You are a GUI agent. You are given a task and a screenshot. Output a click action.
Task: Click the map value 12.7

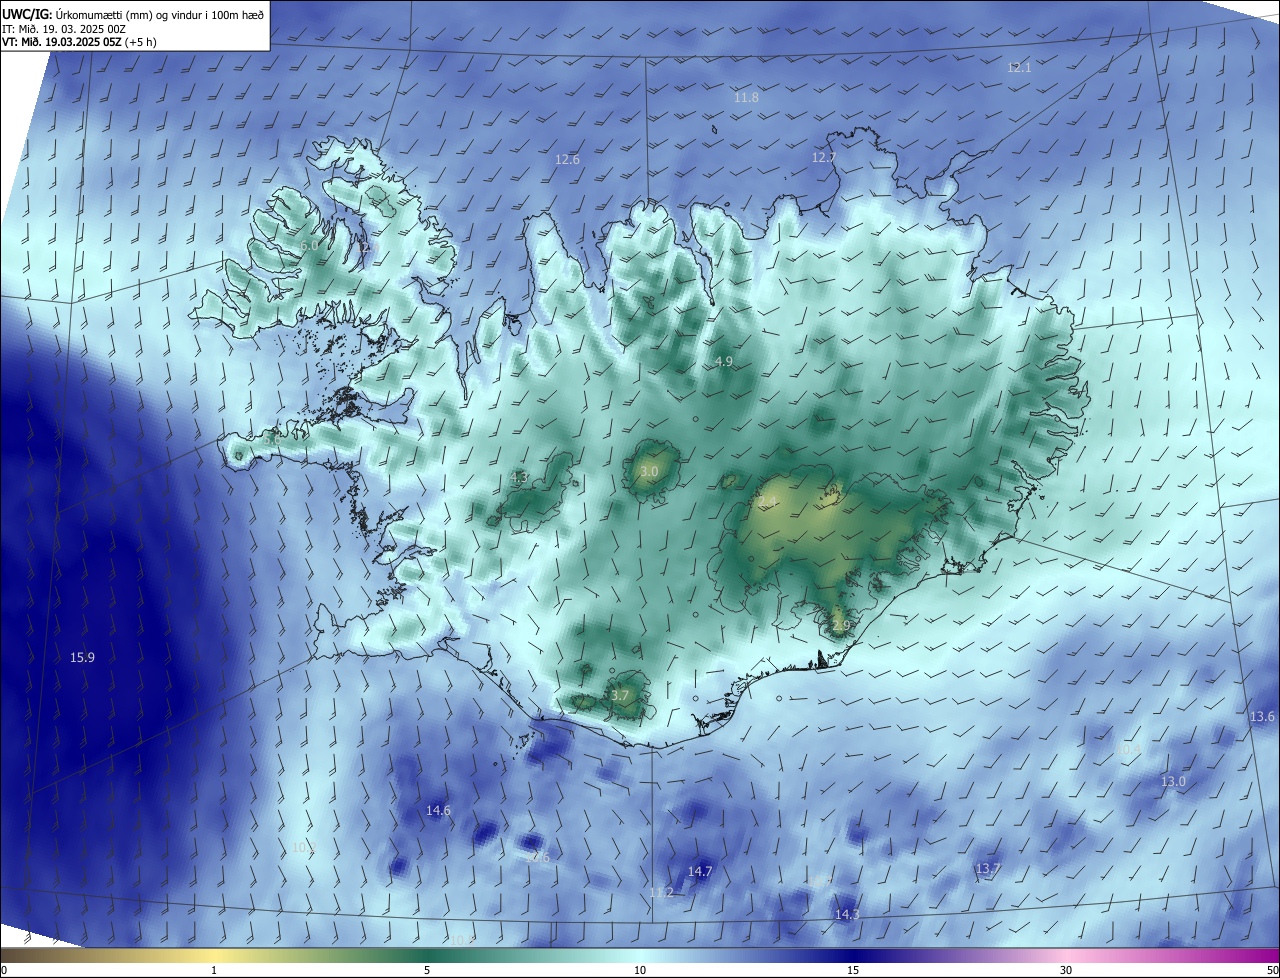coord(823,157)
